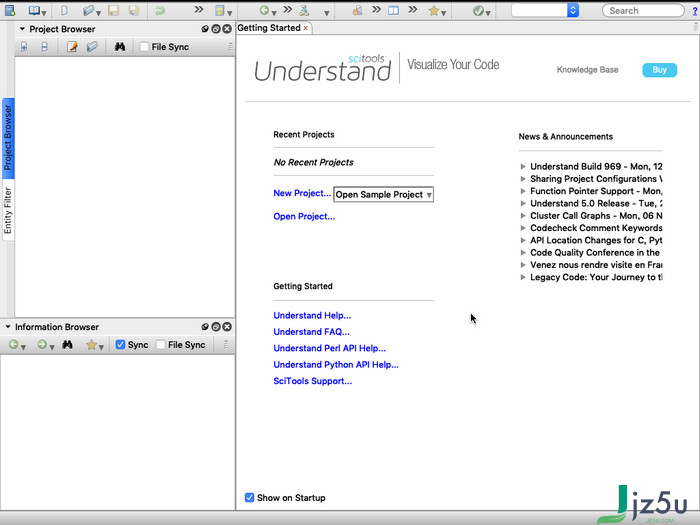Click the green Back navigation arrow in toolbar
700x525 pixels.
click(264, 10)
